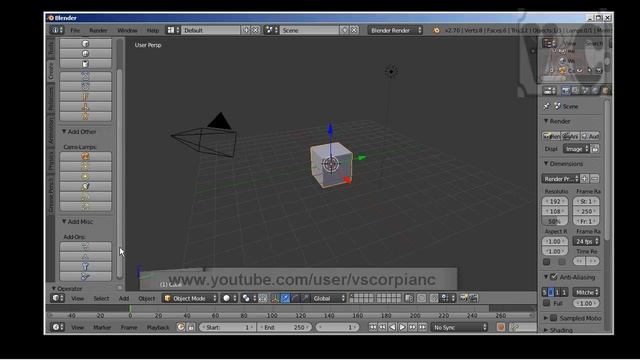Image resolution: width=640 pixels, height=360 pixels.
Task: Select the translate manipulator arrow icon
Action: [285, 298]
